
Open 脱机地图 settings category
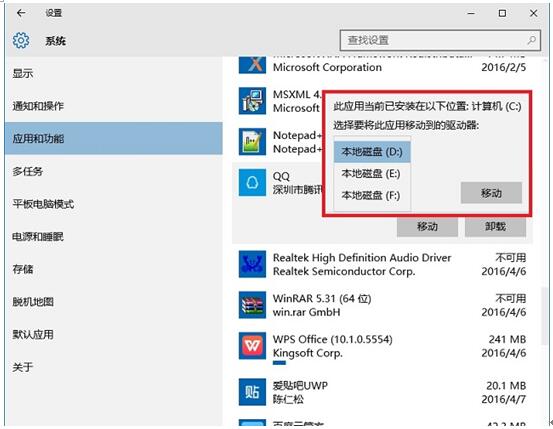tap(114, 302)
